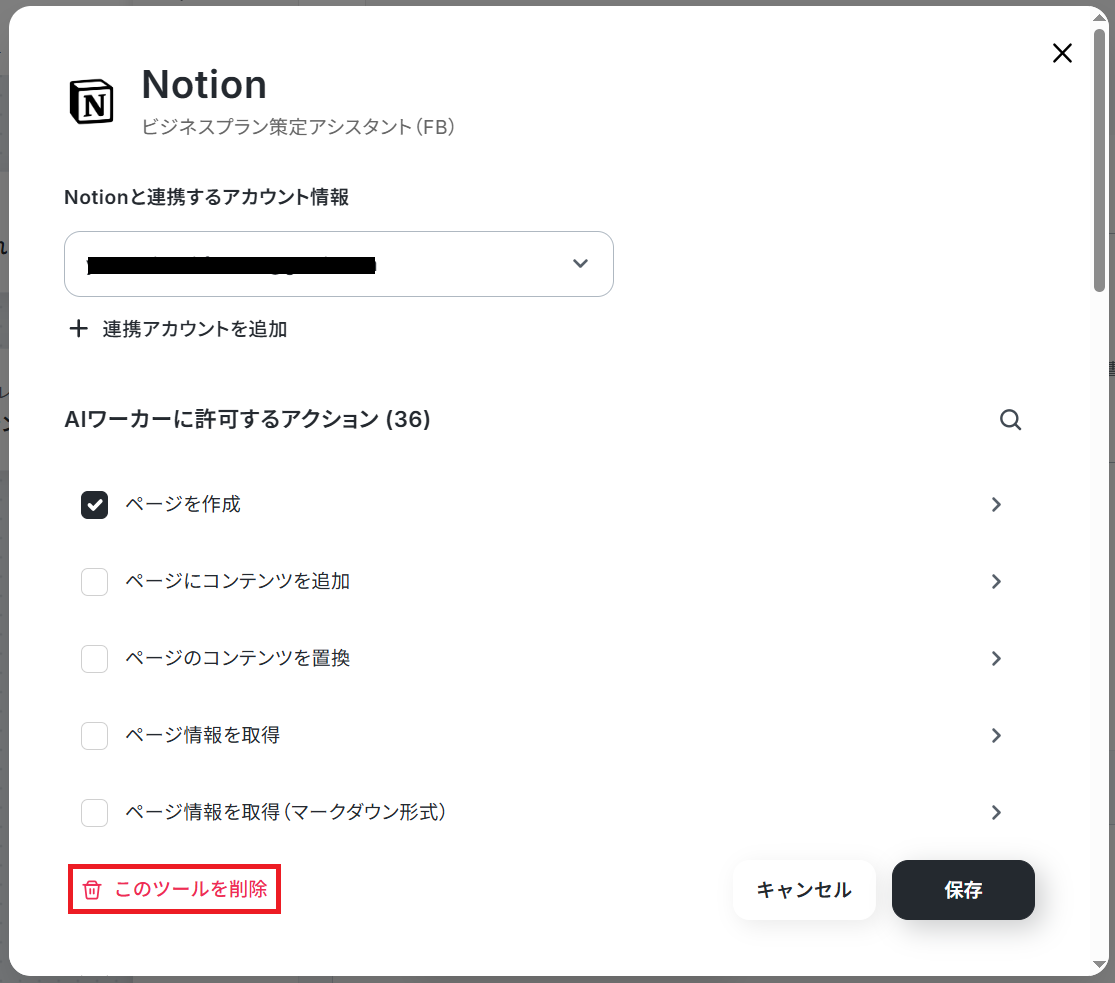Click the dialog vertical scrollbar thumb
The width and height of the screenshot is (1115, 983).
tap(1099, 160)
